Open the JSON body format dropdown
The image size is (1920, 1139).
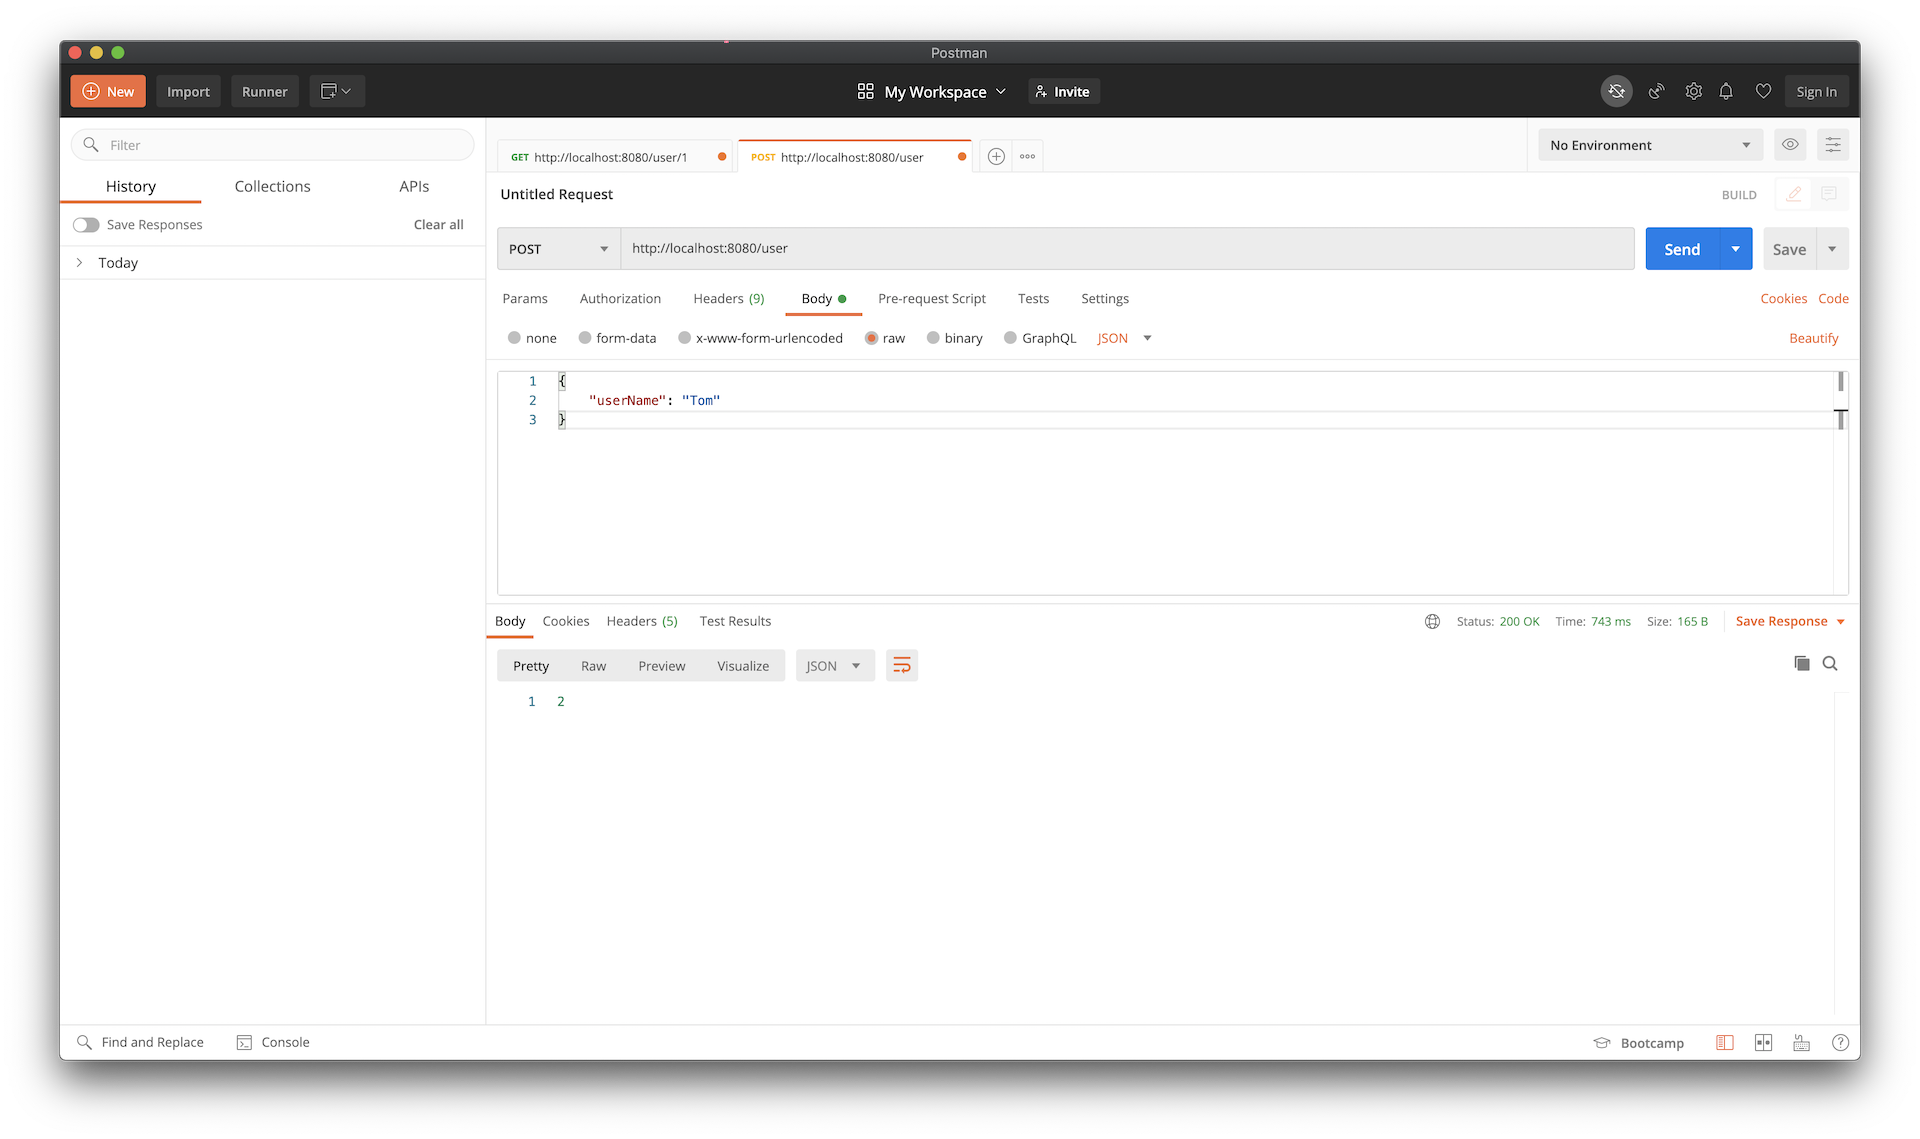coord(1146,338)
